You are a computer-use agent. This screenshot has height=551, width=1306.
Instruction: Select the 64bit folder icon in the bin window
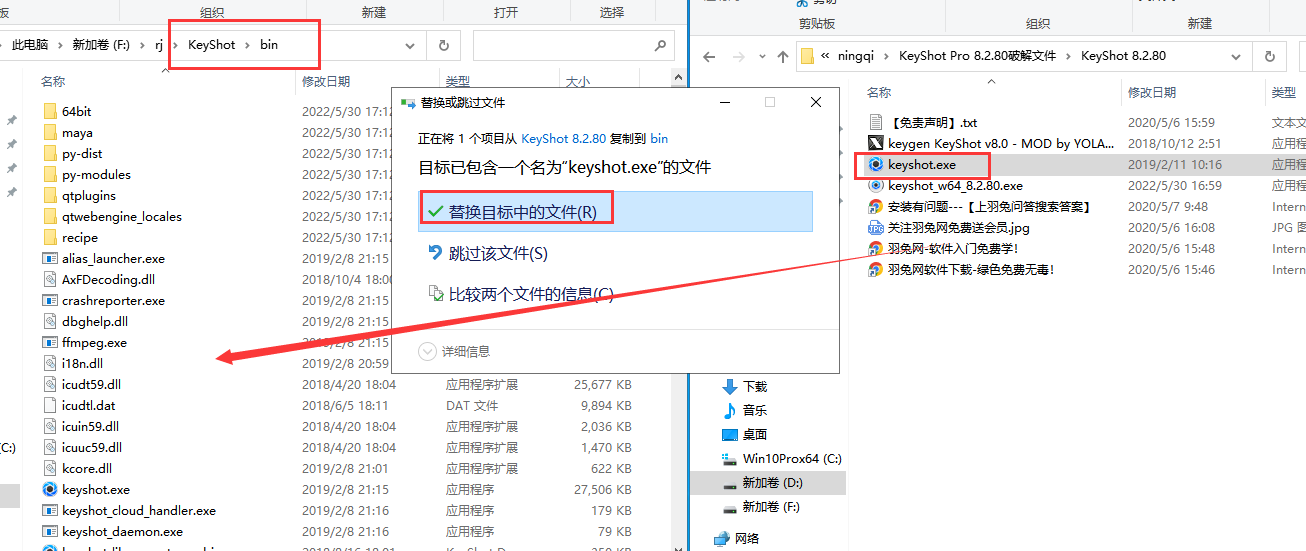(x=50, y=111)
